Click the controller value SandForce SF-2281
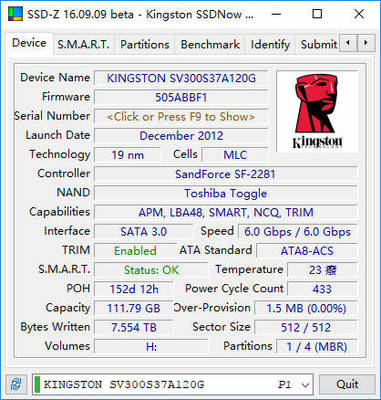 click(226, 174)
